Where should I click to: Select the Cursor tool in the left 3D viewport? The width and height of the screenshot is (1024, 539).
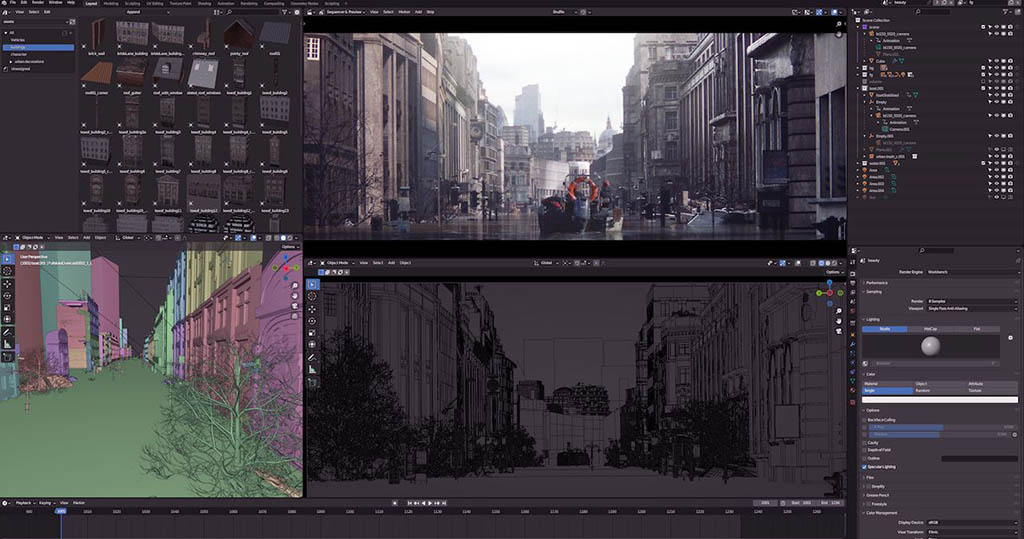coord(7,270)
